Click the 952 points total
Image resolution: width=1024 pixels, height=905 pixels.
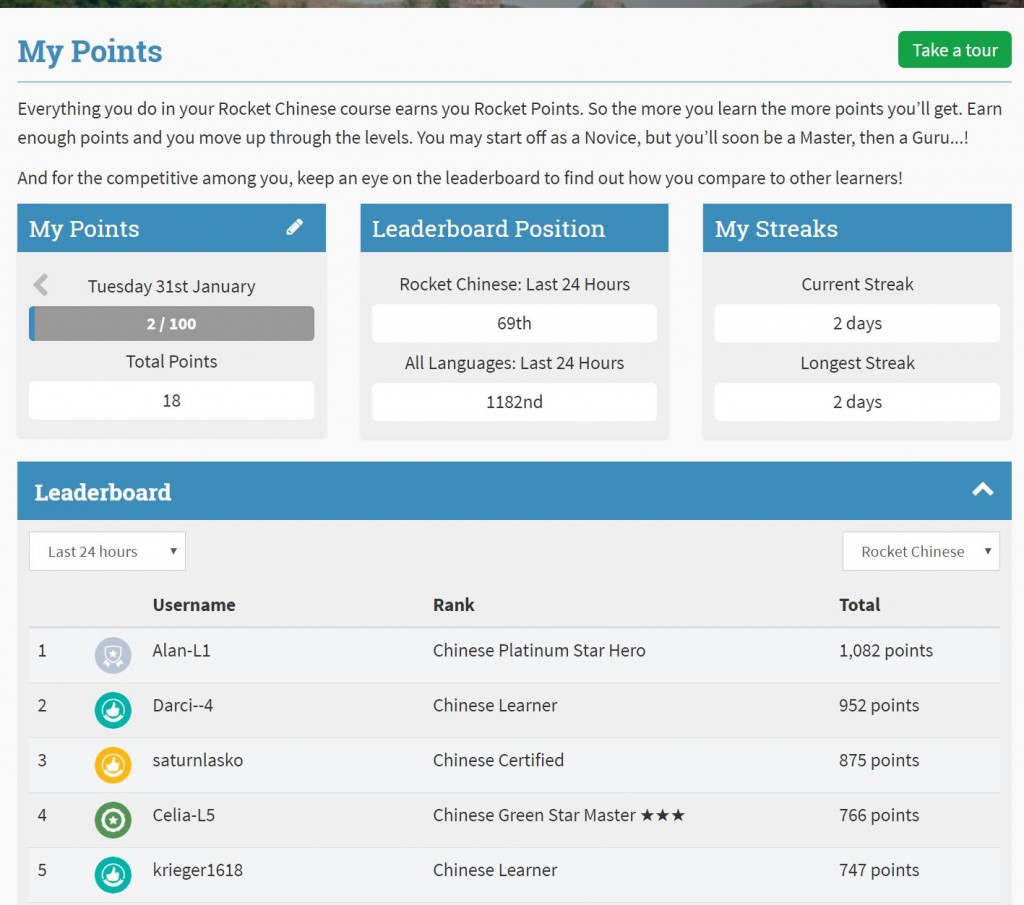[x=879, y=705]
